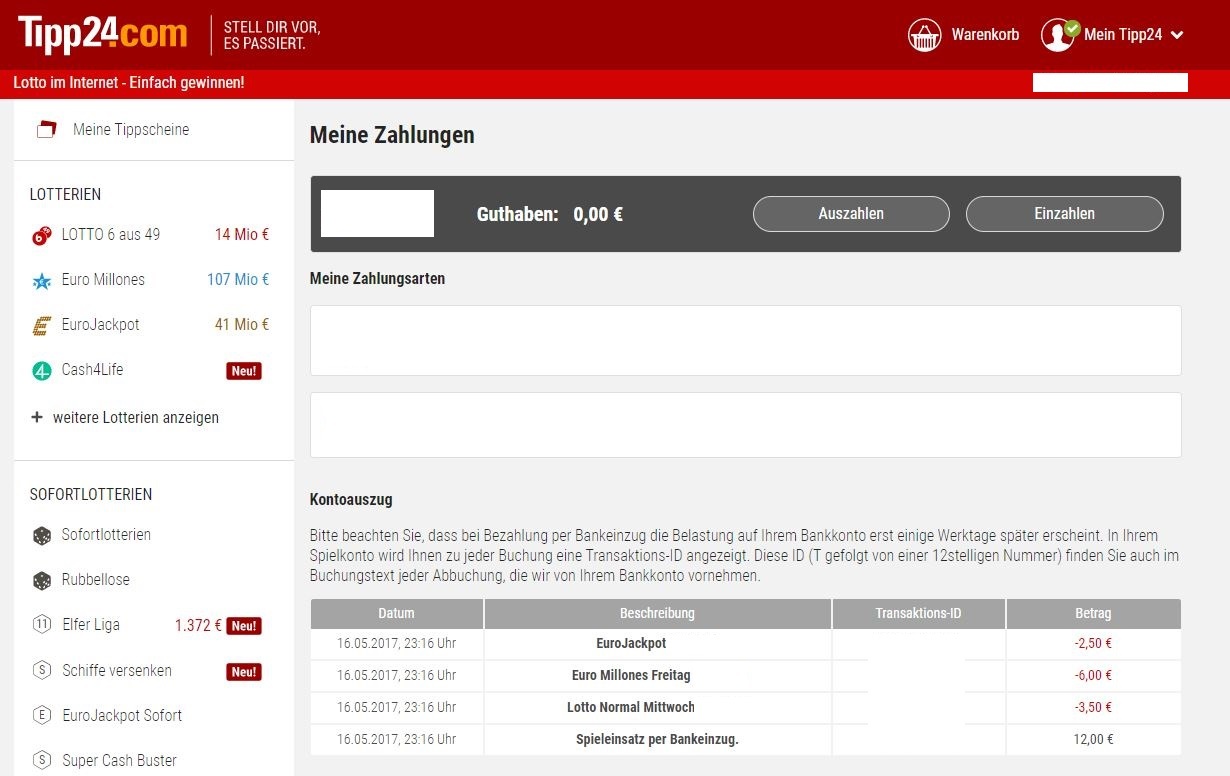Screen dimensions: 1230x776
Task: Click the Elfer Liga 11 icon
Action: point(42,625)
